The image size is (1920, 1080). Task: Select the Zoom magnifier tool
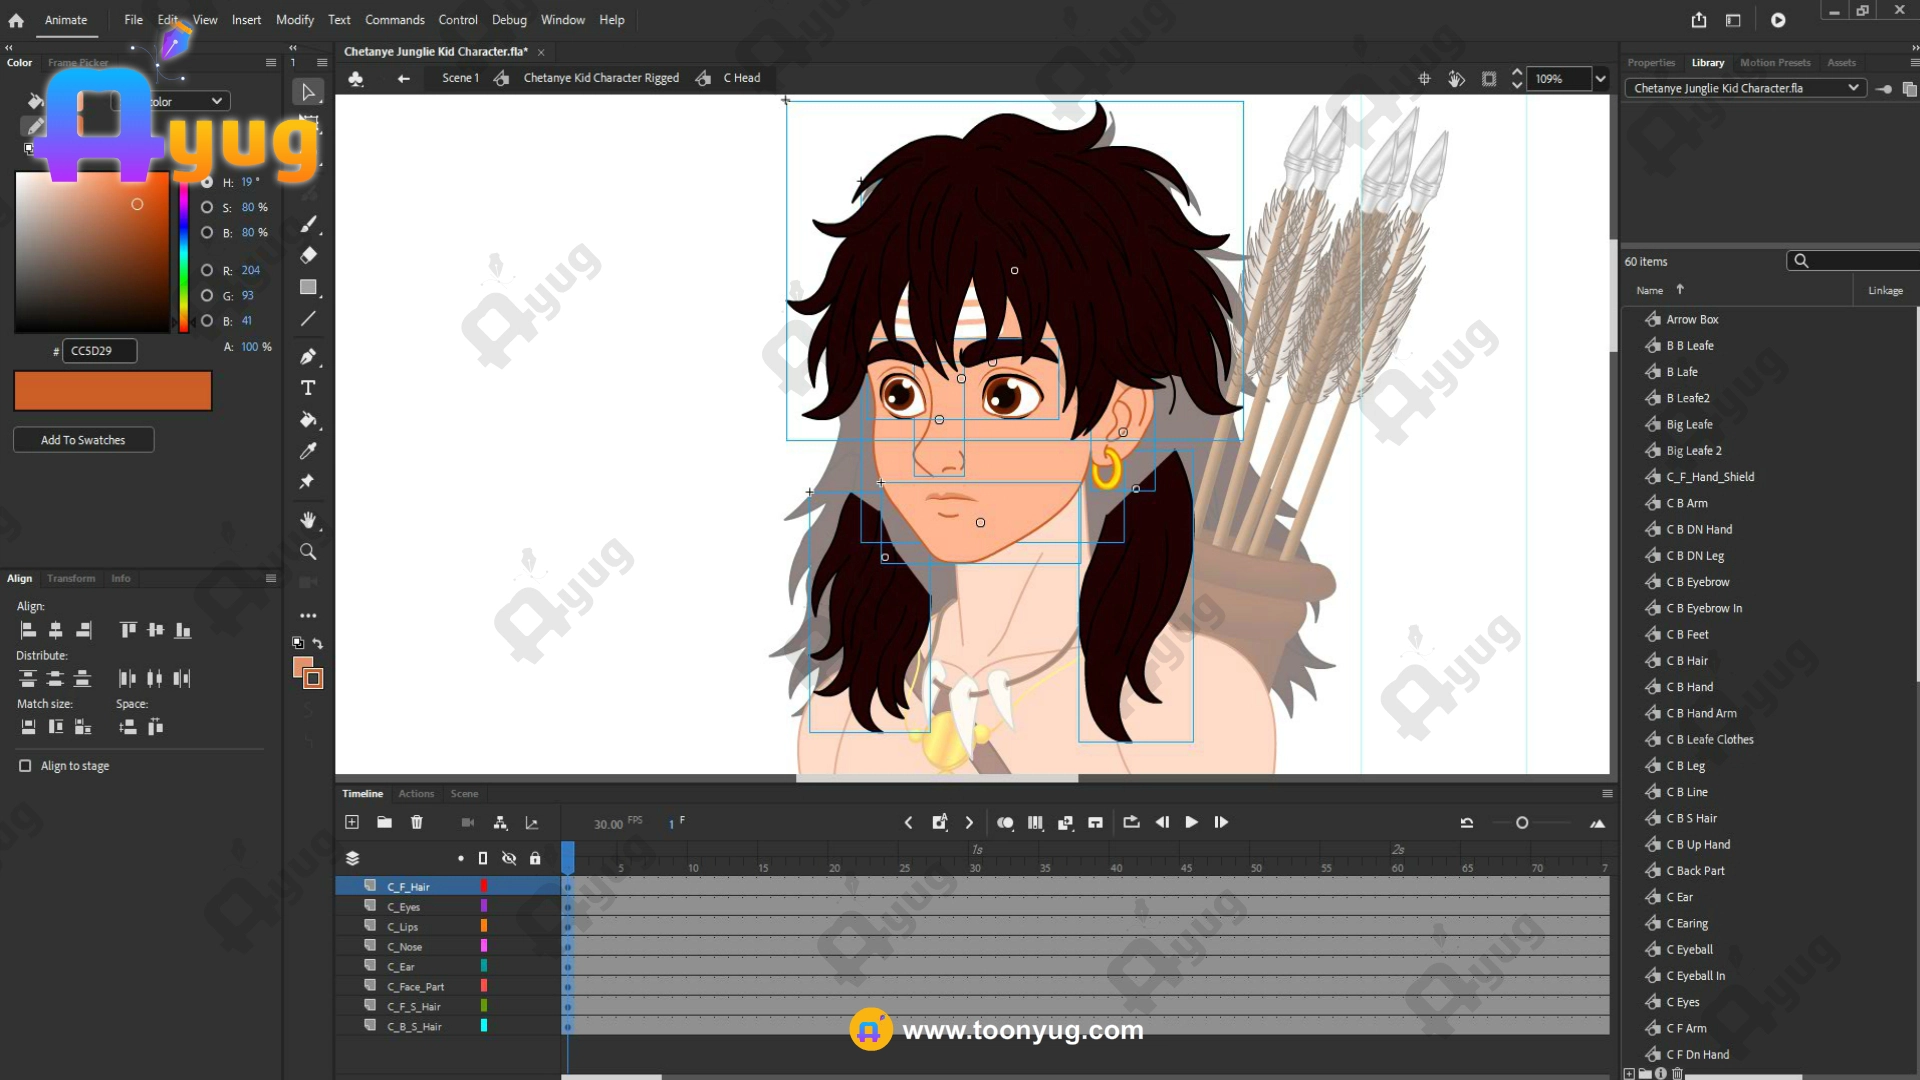coord(308,552)
